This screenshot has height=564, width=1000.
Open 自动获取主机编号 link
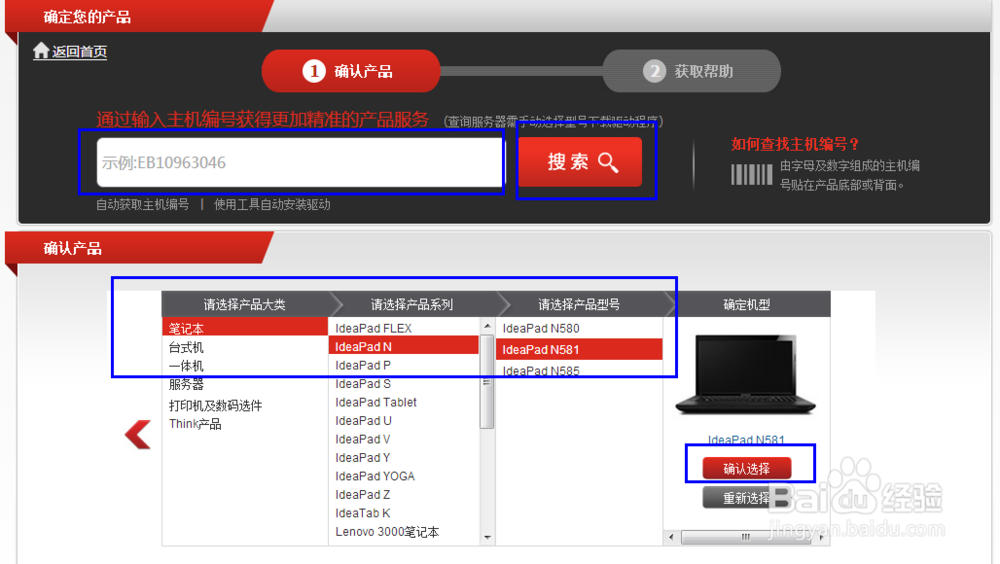(142, 204)
